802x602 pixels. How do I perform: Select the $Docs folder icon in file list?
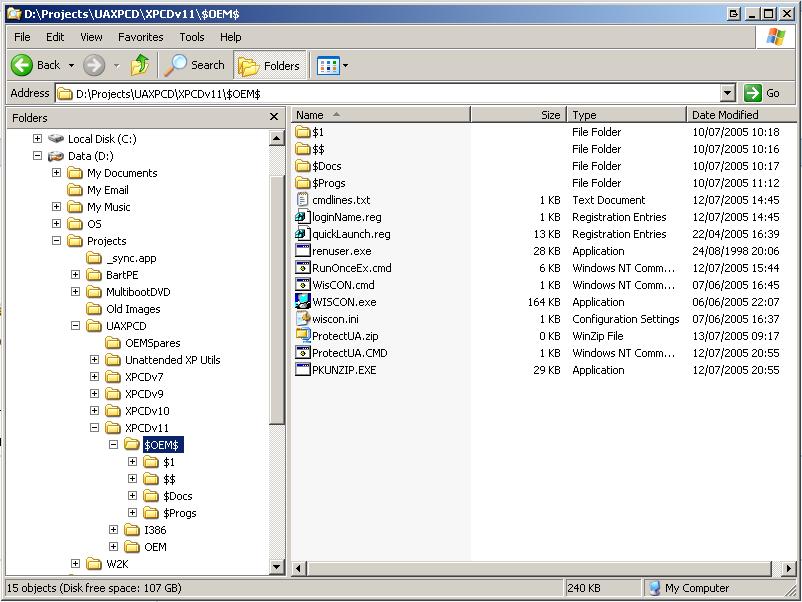(303, 166)
